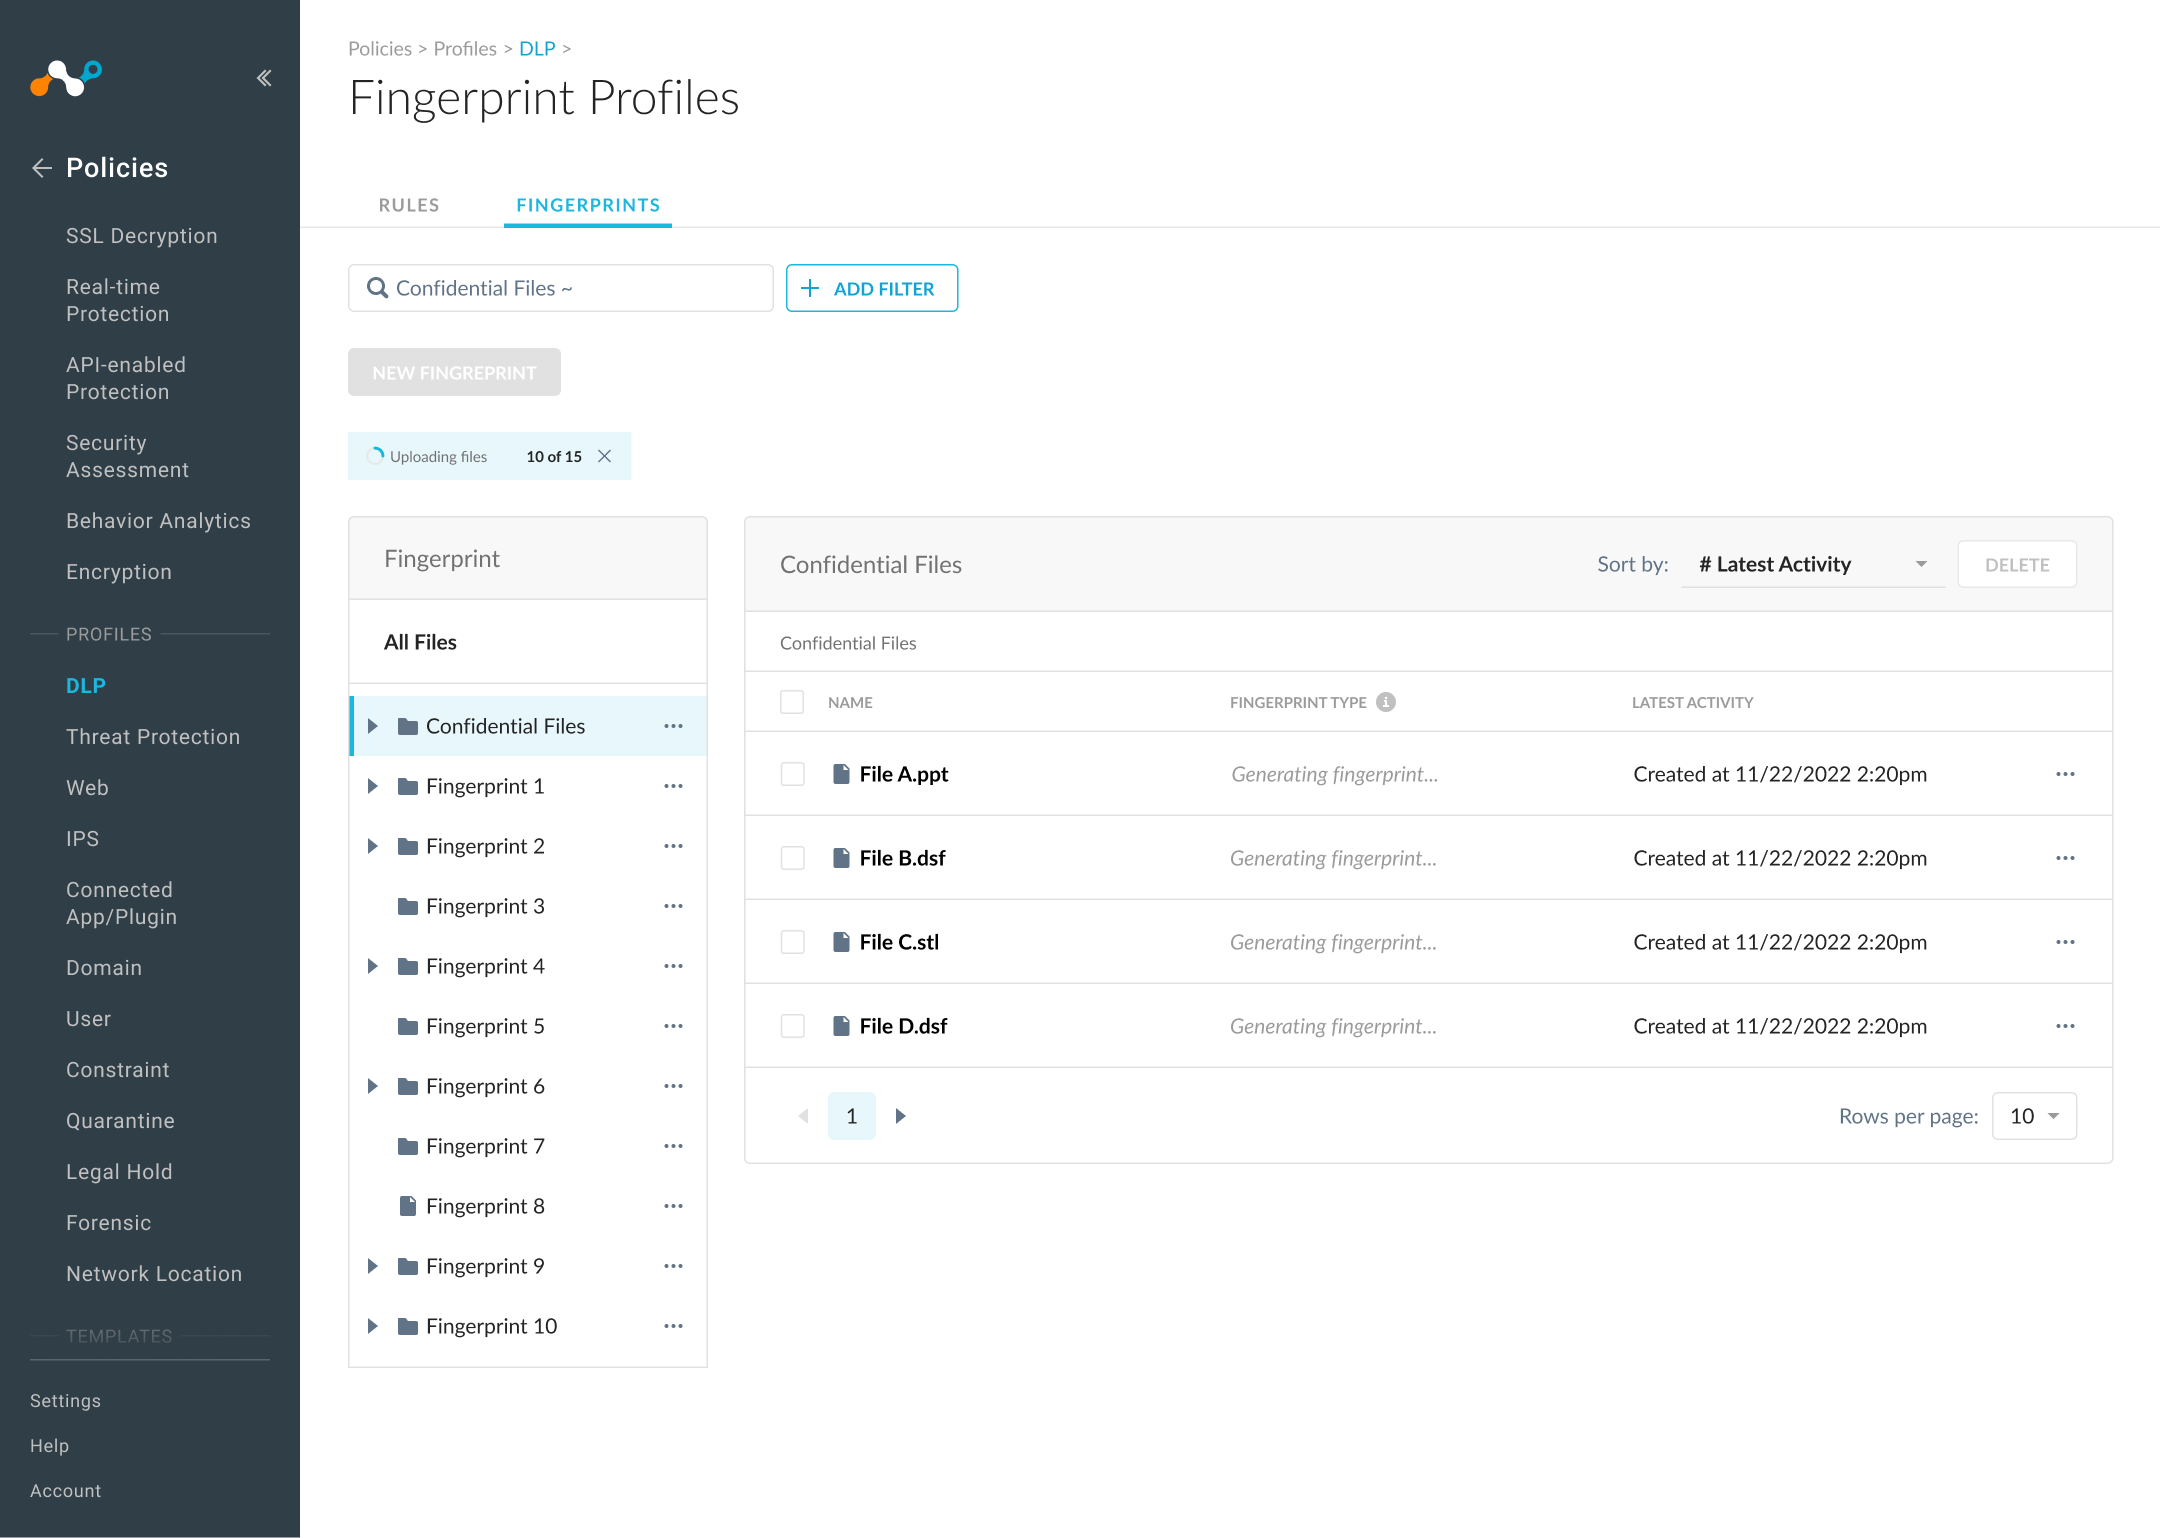Viewport: 2160px width, 1538px height.
Task: Click the document icon next to Fingerprint 8
Action: (x=408, y=1205)
